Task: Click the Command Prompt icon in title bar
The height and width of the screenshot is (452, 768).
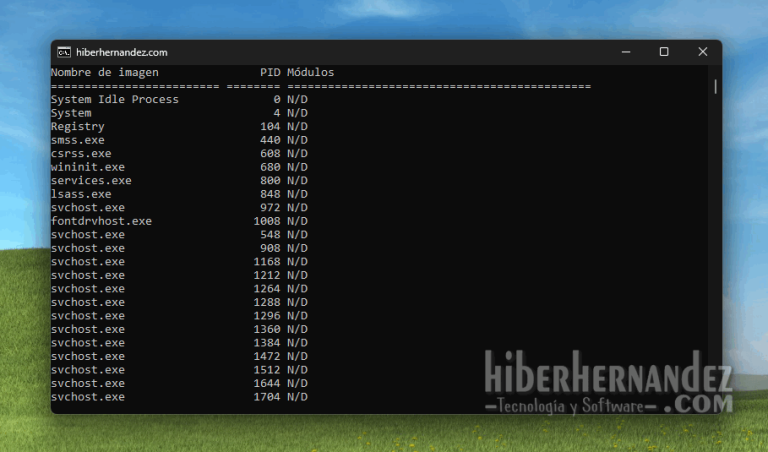Action: point(63,52)
